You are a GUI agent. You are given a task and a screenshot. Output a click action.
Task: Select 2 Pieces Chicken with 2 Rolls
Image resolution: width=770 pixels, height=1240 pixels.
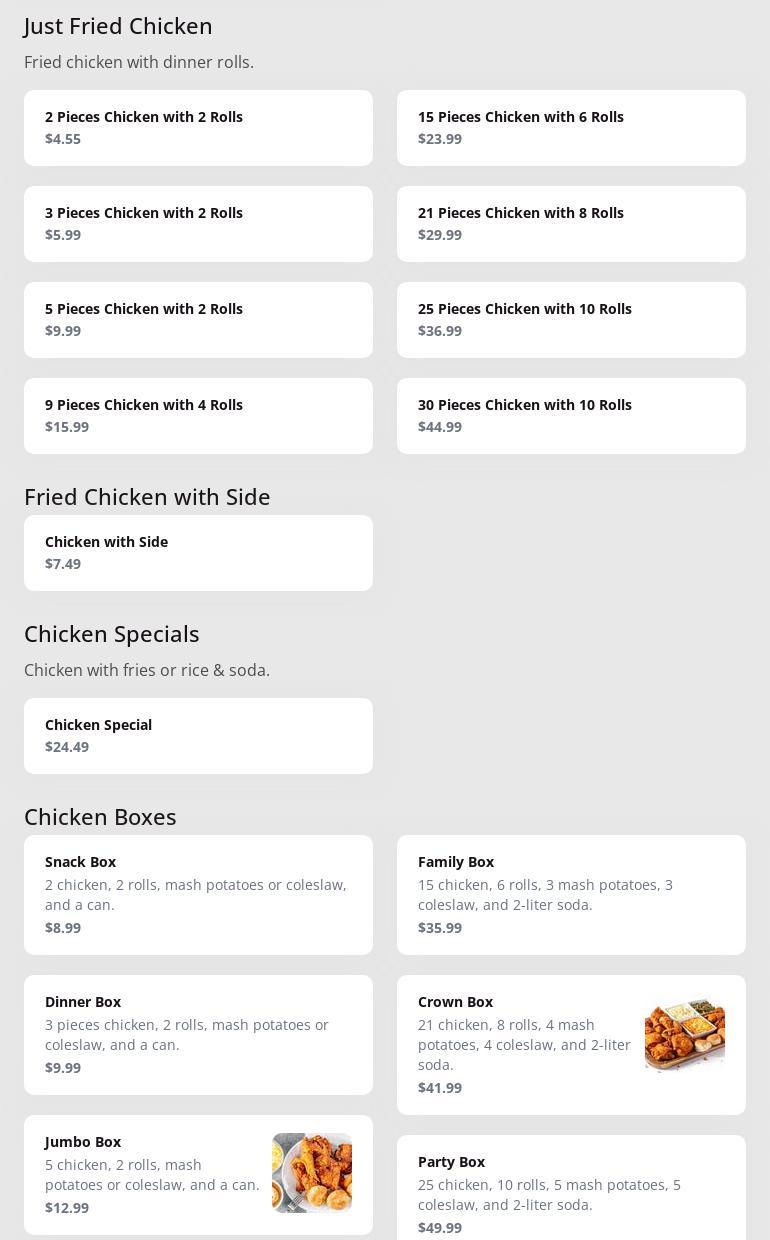(x=198, y=128)
